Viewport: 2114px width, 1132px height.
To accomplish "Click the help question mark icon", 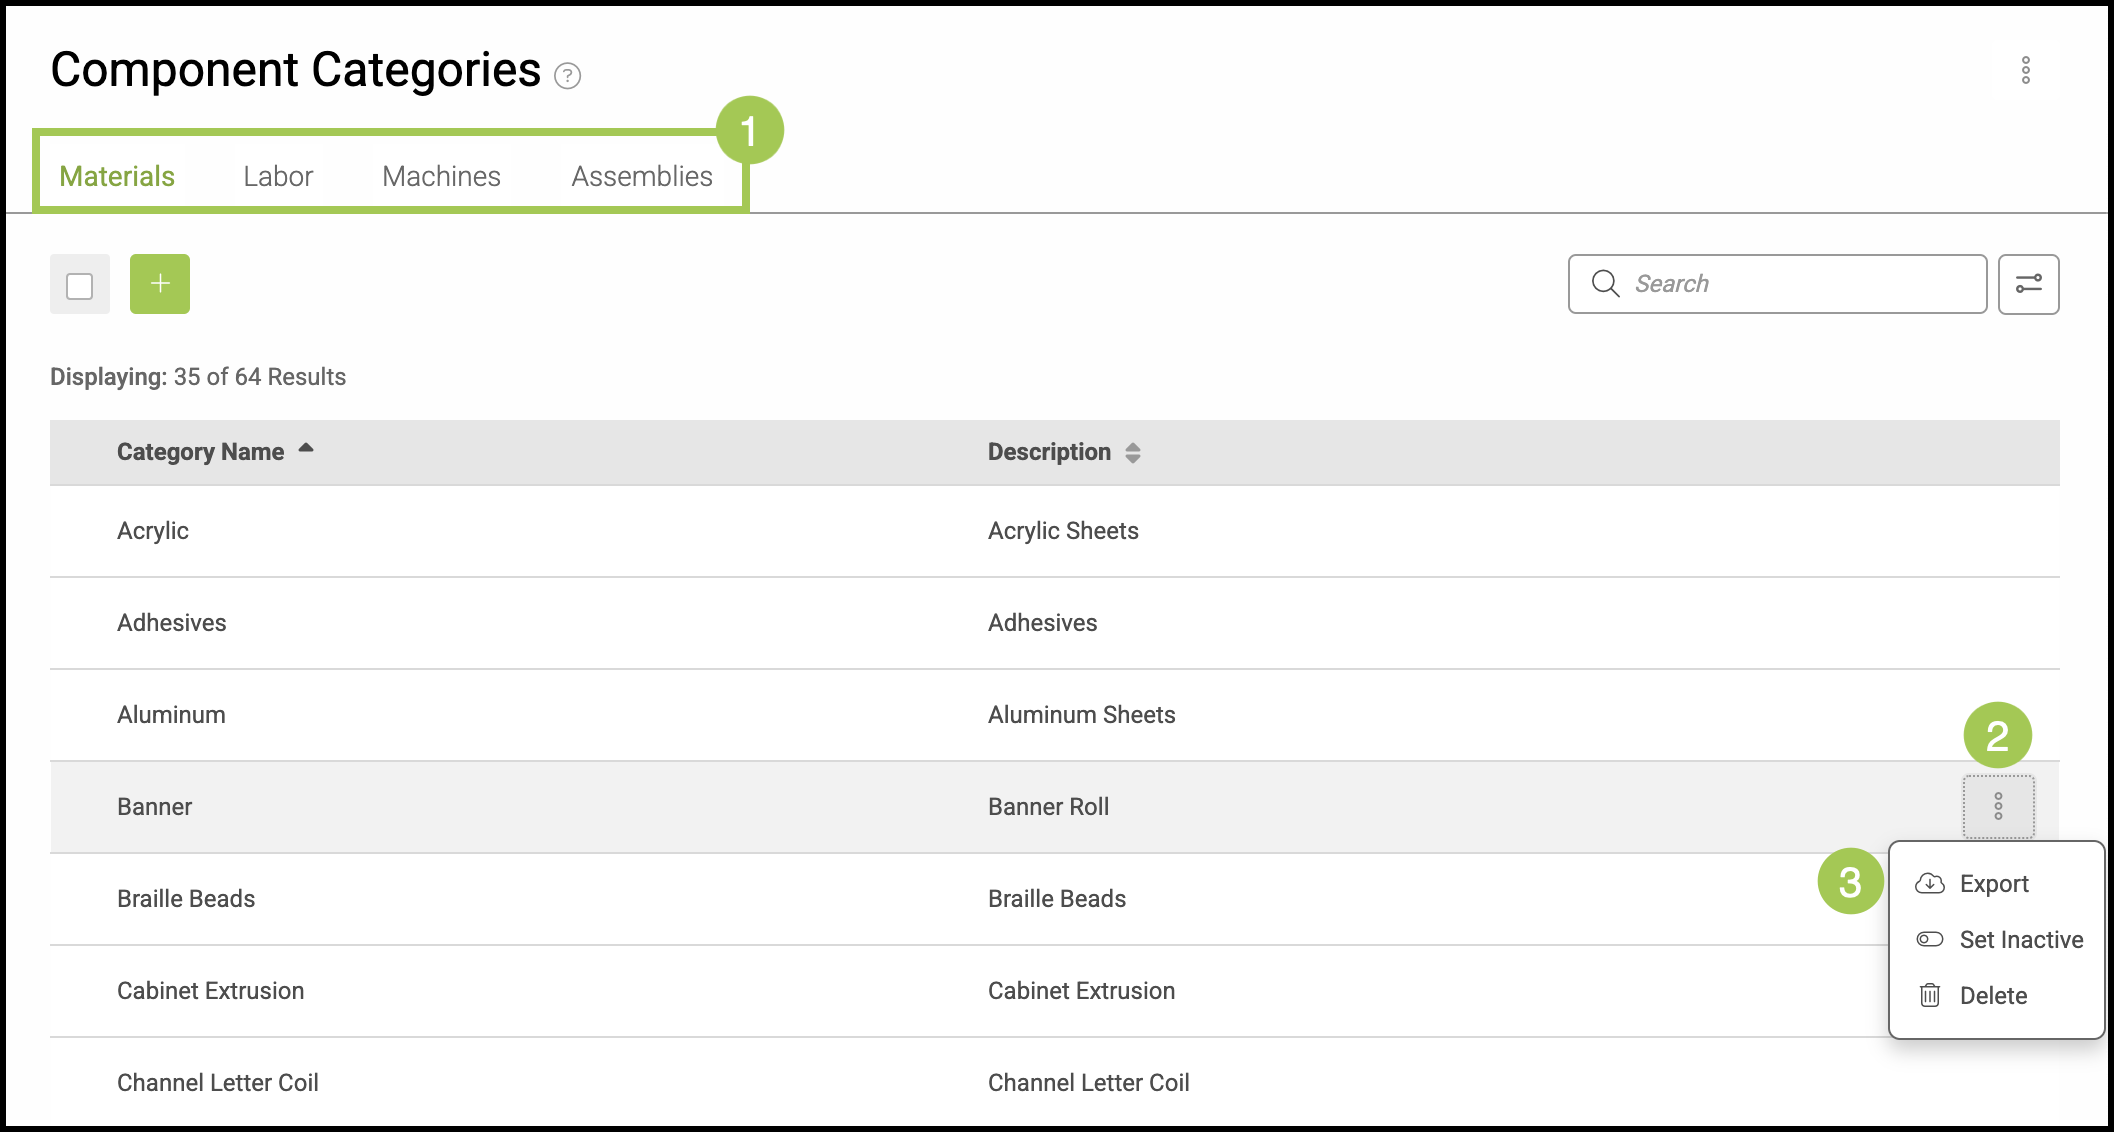I will coord(568,76).
